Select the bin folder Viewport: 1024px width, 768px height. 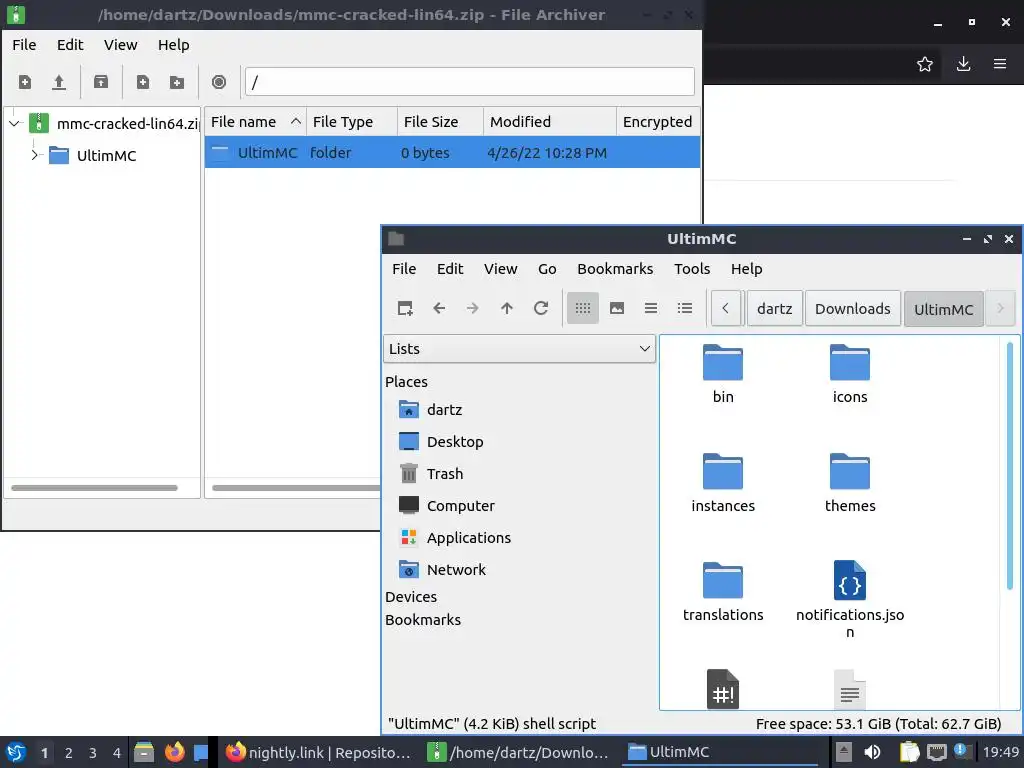[723, 374]
